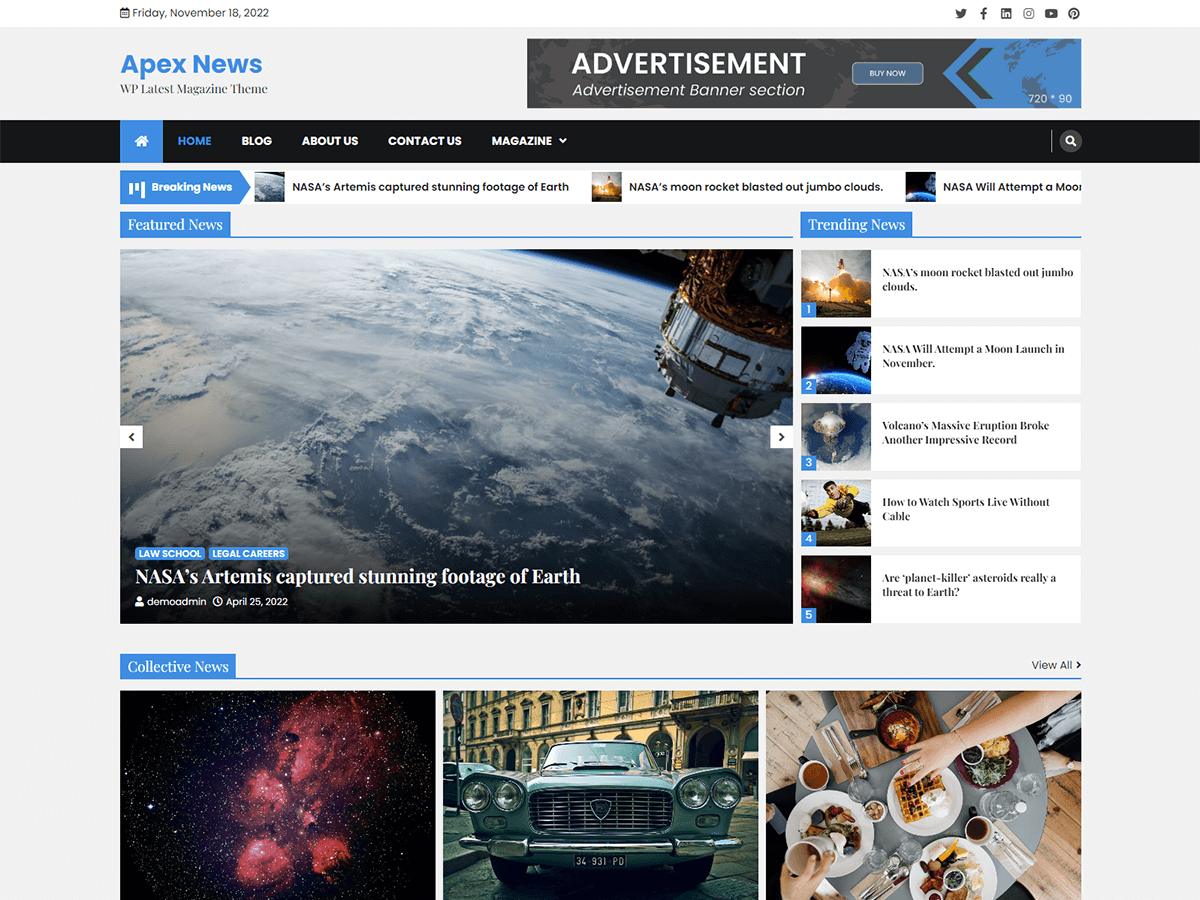Go back using the featured slider left arrow
This screenshot has width=1200, height=900.
point(131,437)
